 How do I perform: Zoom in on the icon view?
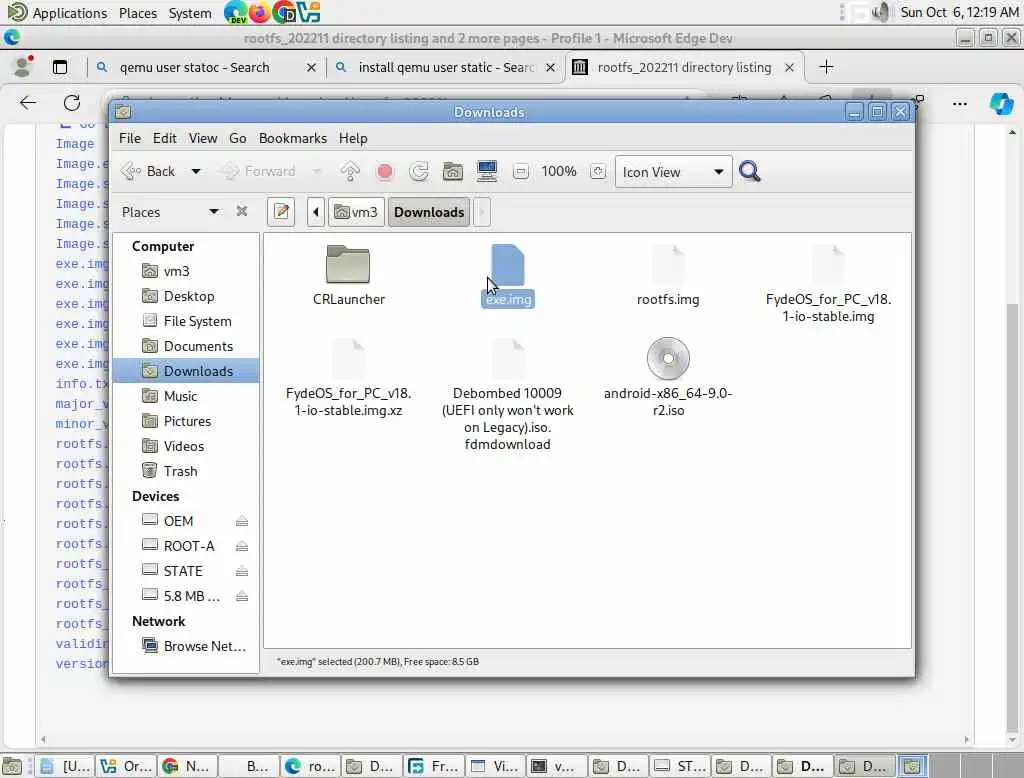click(598, 172)
